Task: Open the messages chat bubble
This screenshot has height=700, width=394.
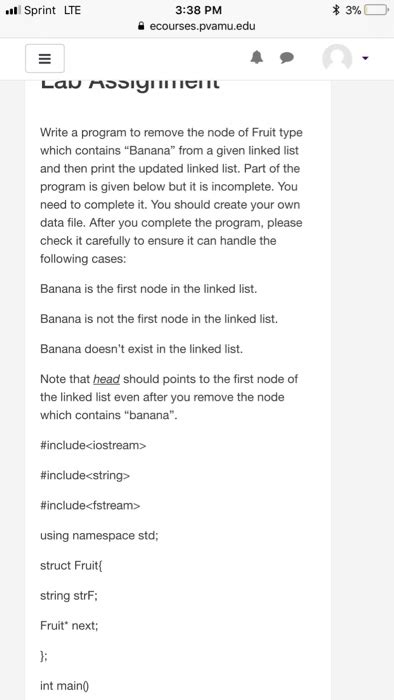Action: [x=287, y=58]
